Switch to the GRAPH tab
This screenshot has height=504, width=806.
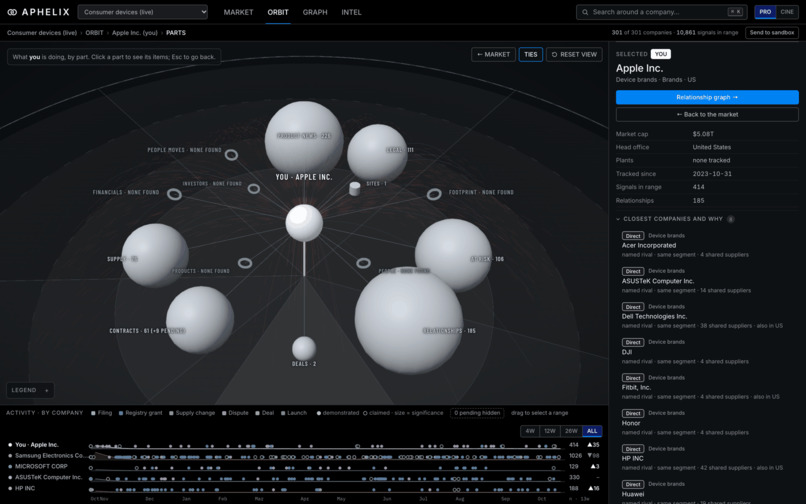click(x=315, y=12)
